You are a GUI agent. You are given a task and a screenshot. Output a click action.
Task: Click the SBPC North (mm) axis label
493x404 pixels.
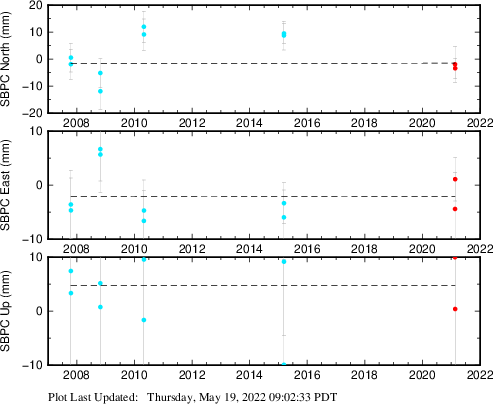(x=5, y=59)
